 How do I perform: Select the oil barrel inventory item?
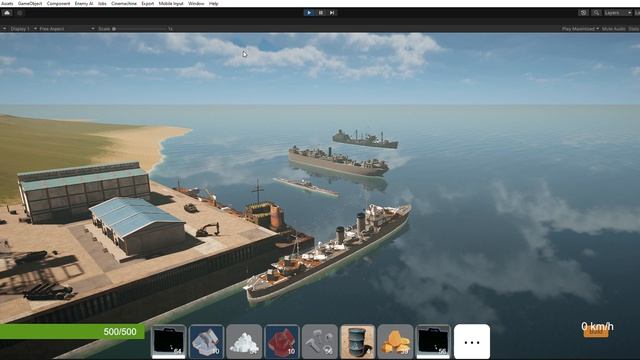(x=358, y=341)
